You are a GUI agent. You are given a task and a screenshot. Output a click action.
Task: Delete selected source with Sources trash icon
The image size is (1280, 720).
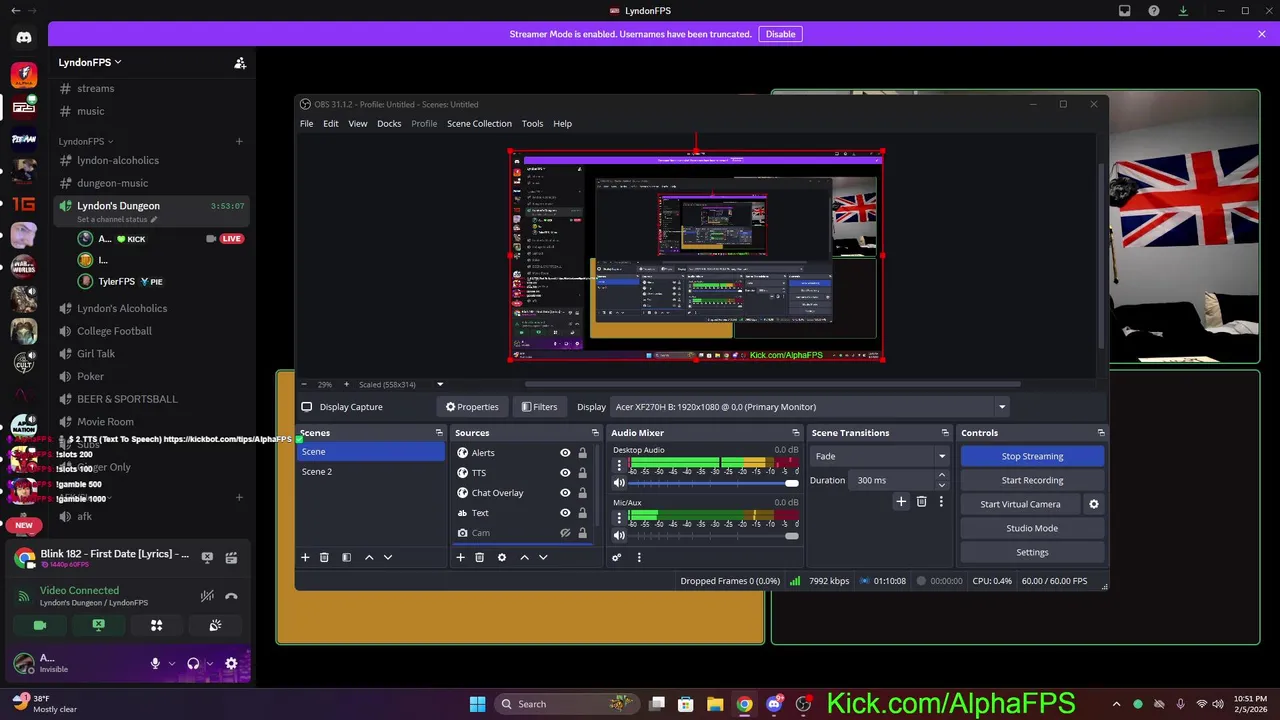pos(479,557)
